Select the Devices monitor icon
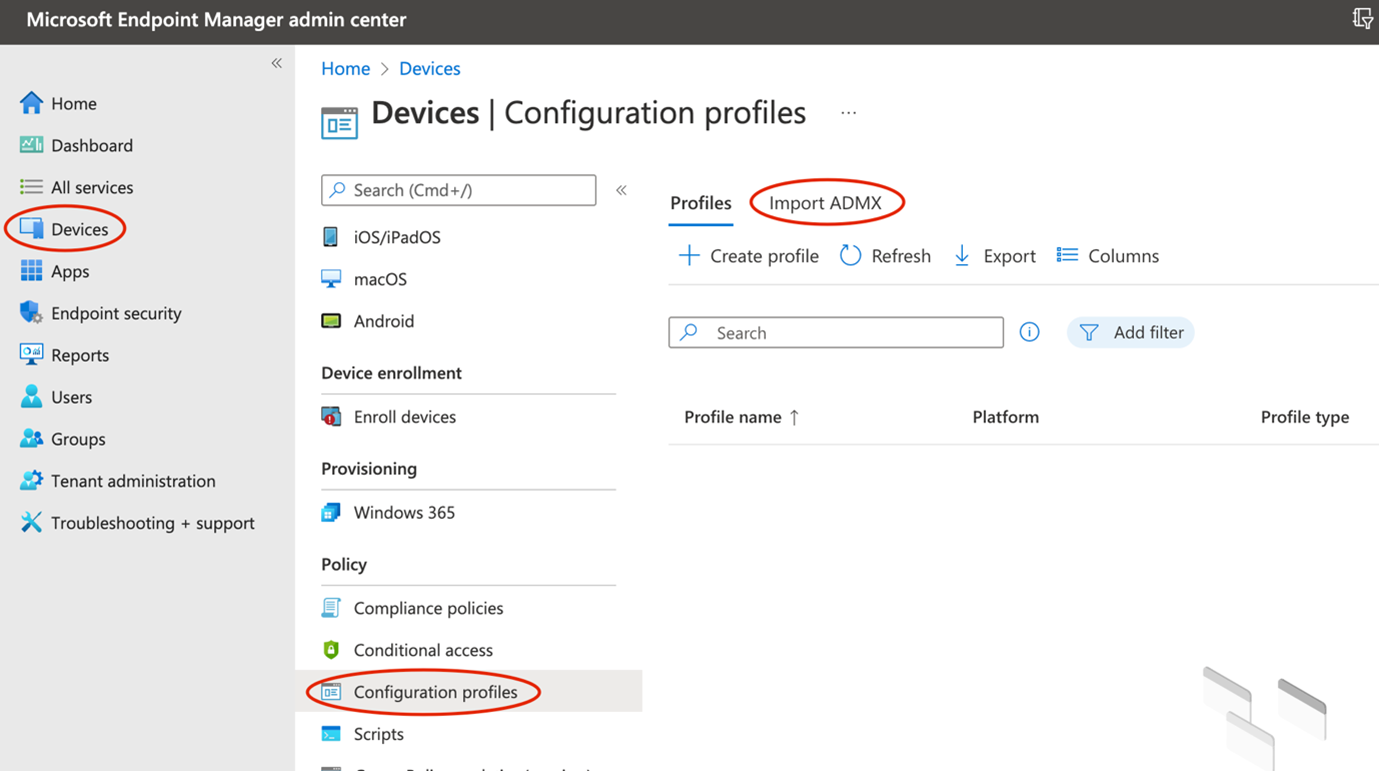This screenshot has height=771, width=1379. click(x=31, y=229)
